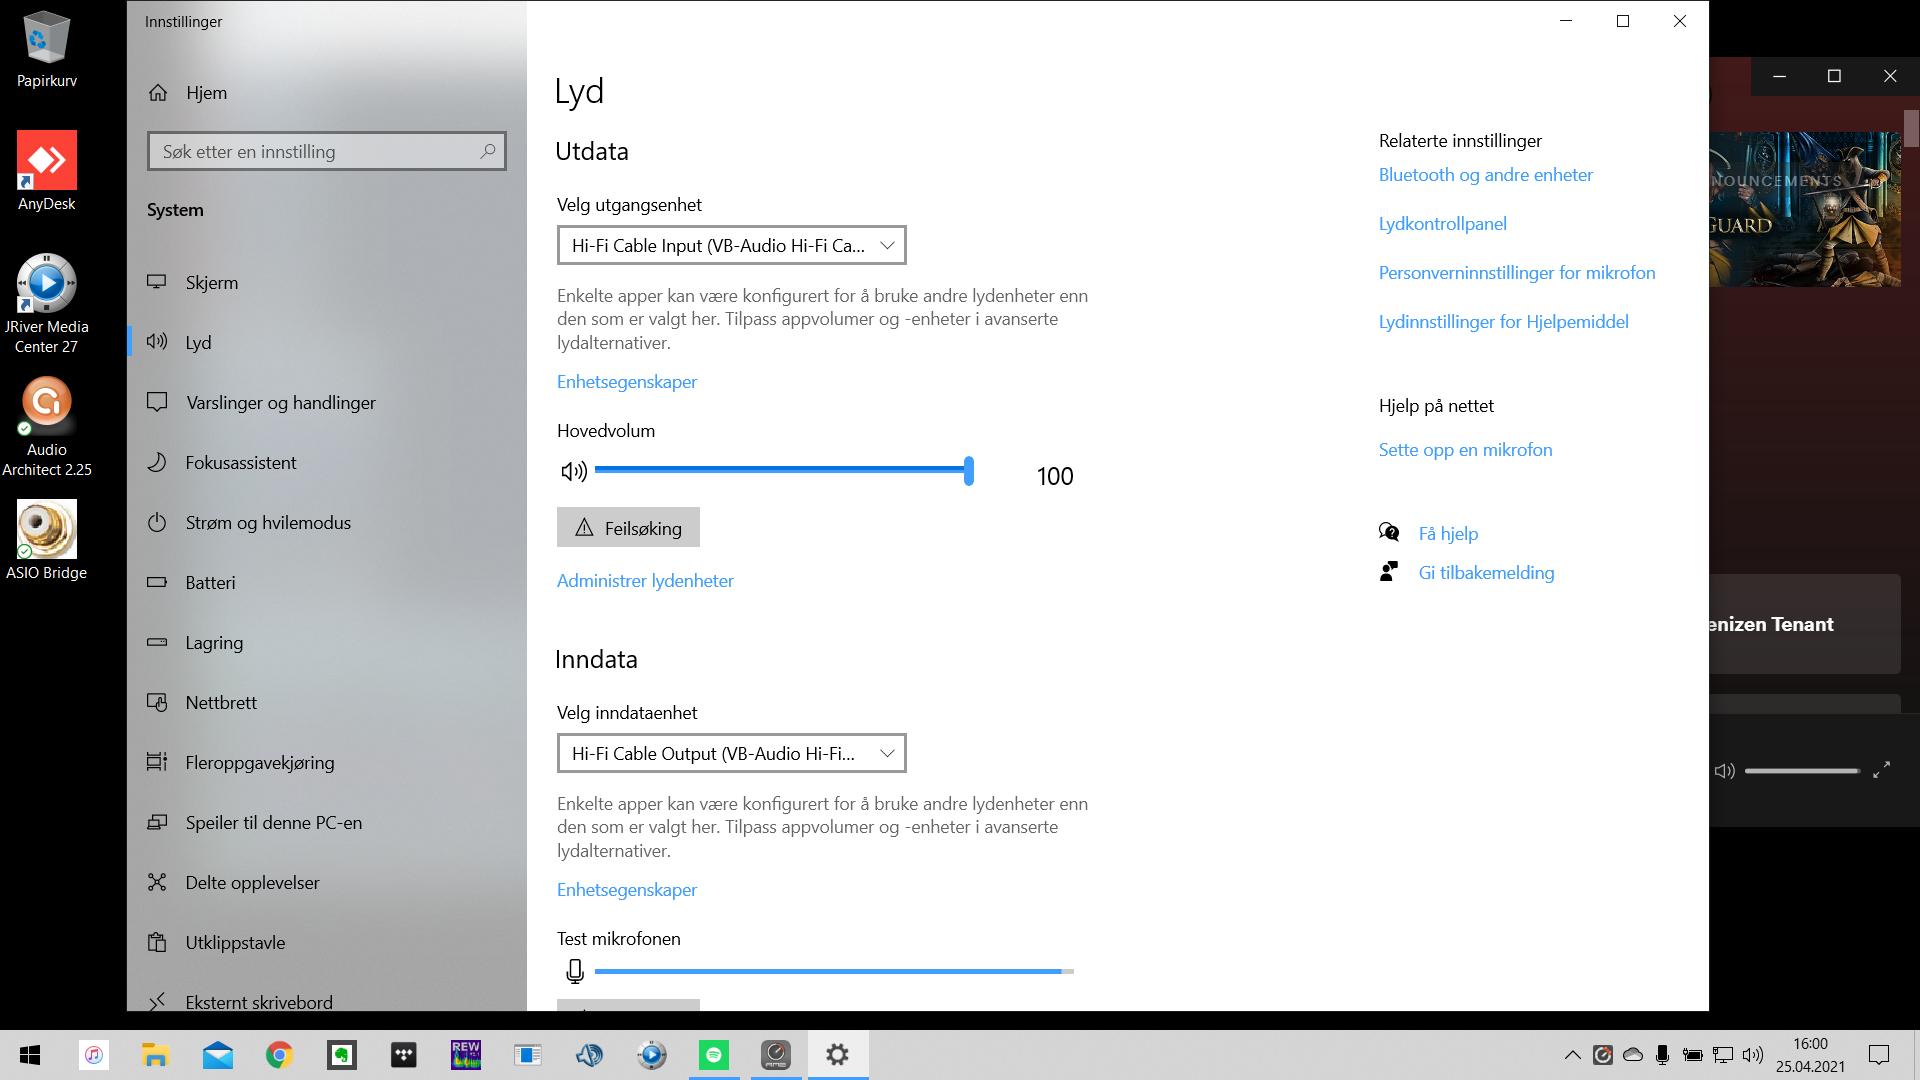
Task: Show hidden system tray icons chevron
Action: tap(1572, 1055)
